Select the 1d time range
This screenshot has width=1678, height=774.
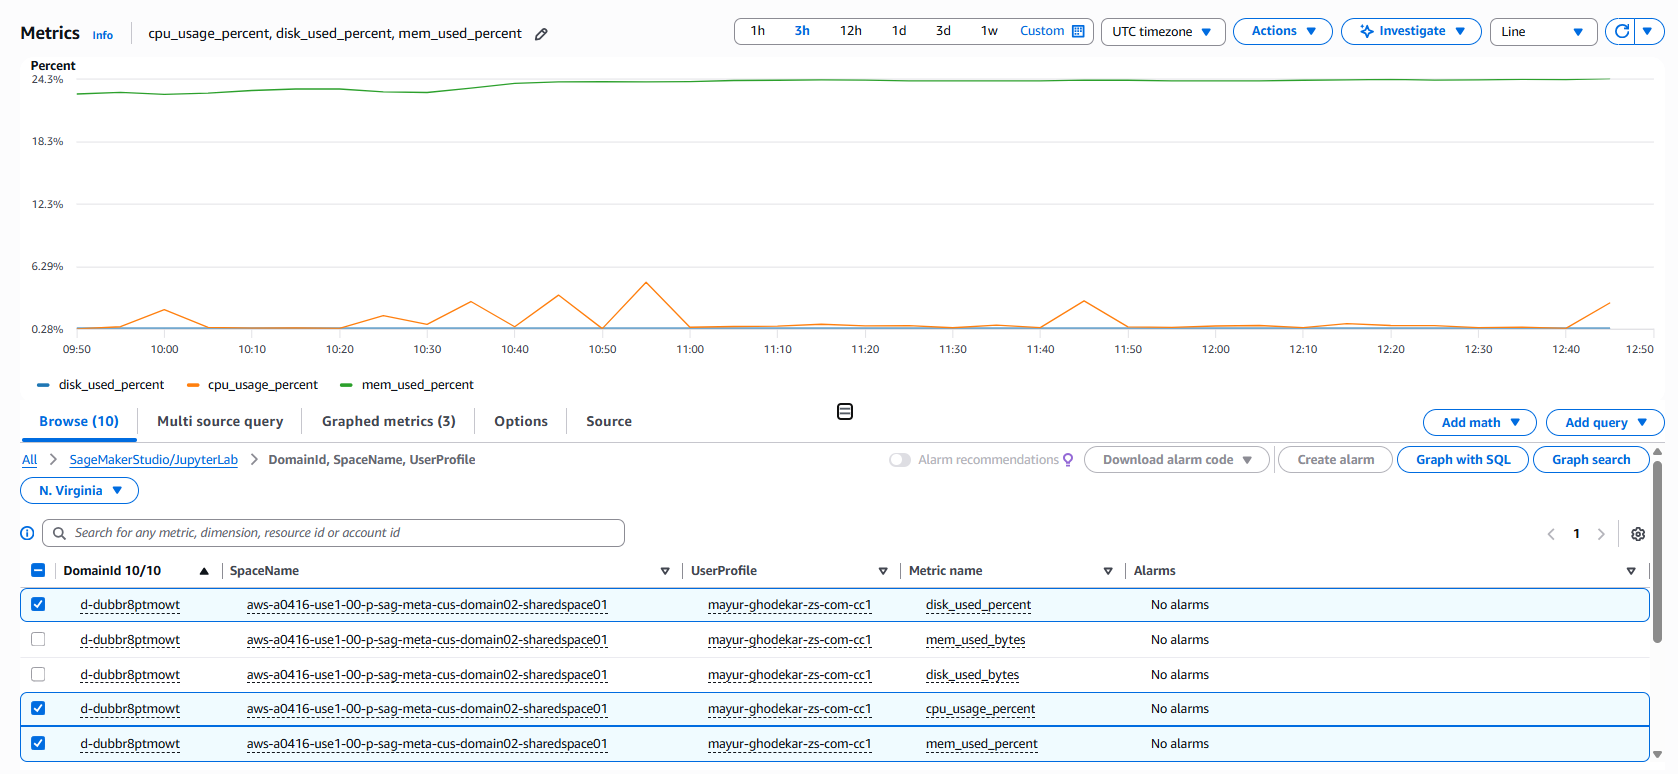tap(899, 31)
